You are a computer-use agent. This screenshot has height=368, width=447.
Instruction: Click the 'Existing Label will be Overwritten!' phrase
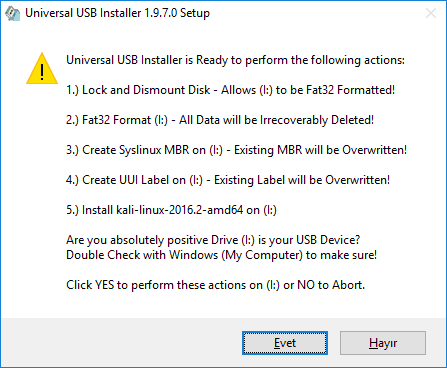point(302,180)
